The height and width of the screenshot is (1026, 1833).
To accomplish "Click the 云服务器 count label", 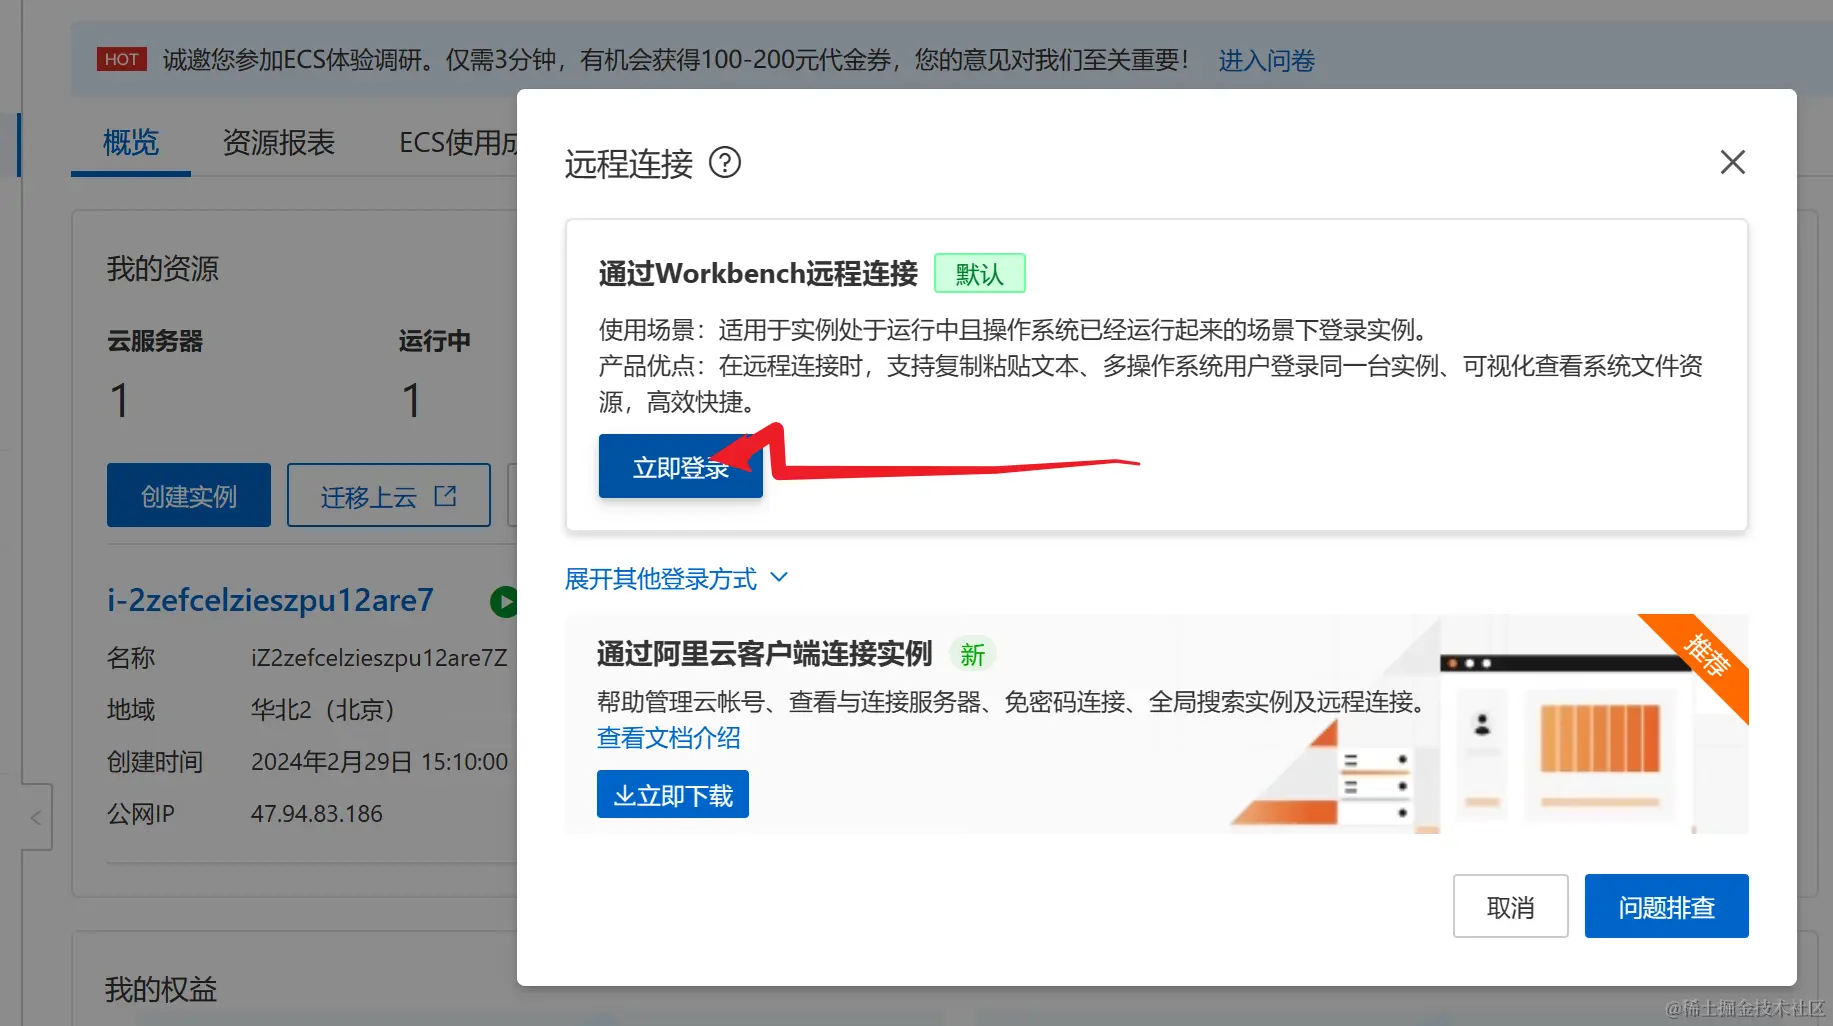I will [x=155, y=341].
